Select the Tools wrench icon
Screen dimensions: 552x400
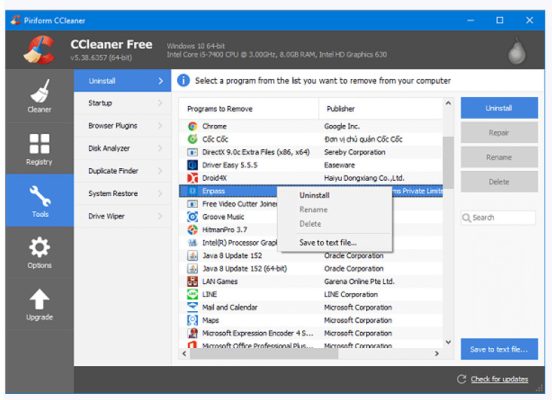point(40,196)
